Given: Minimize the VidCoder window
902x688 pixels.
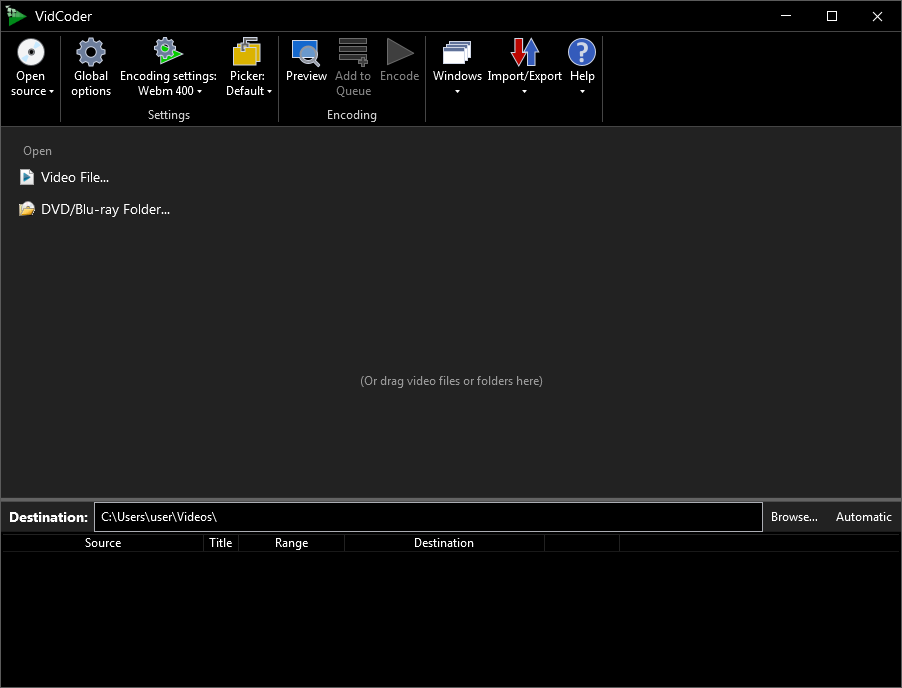Looking at the screenshot, I should (786, 16).
